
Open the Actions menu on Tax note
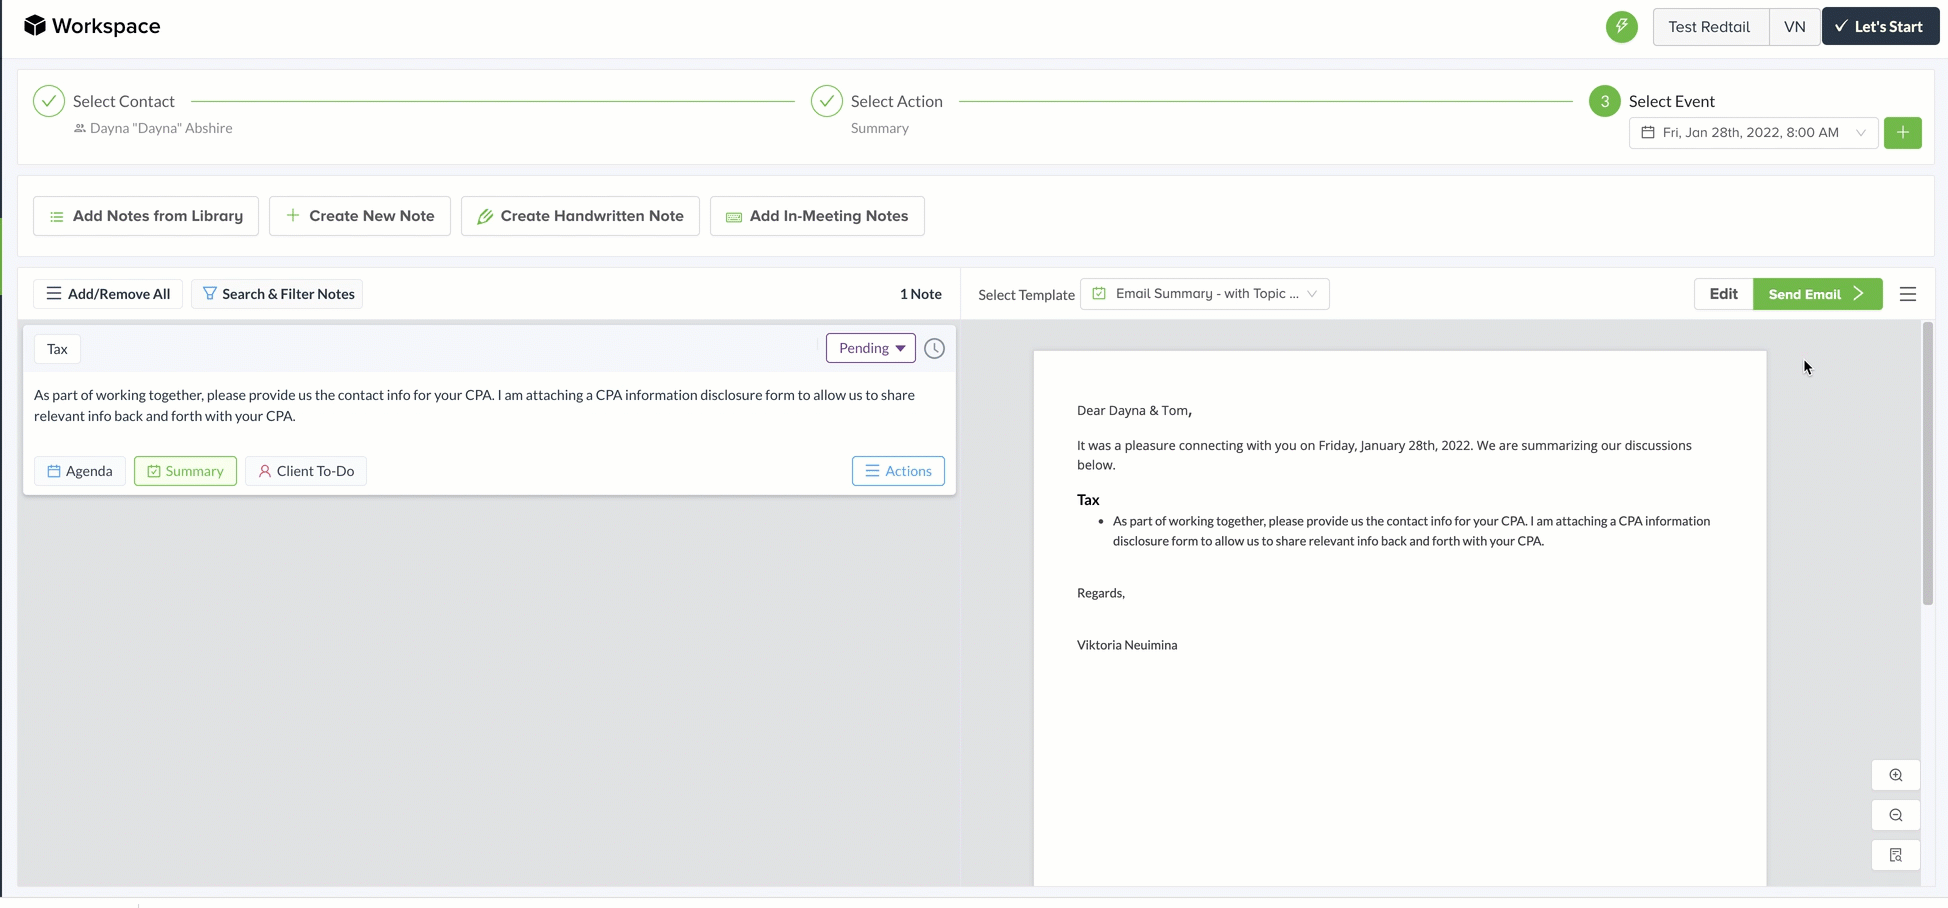[x=898, y=471]
